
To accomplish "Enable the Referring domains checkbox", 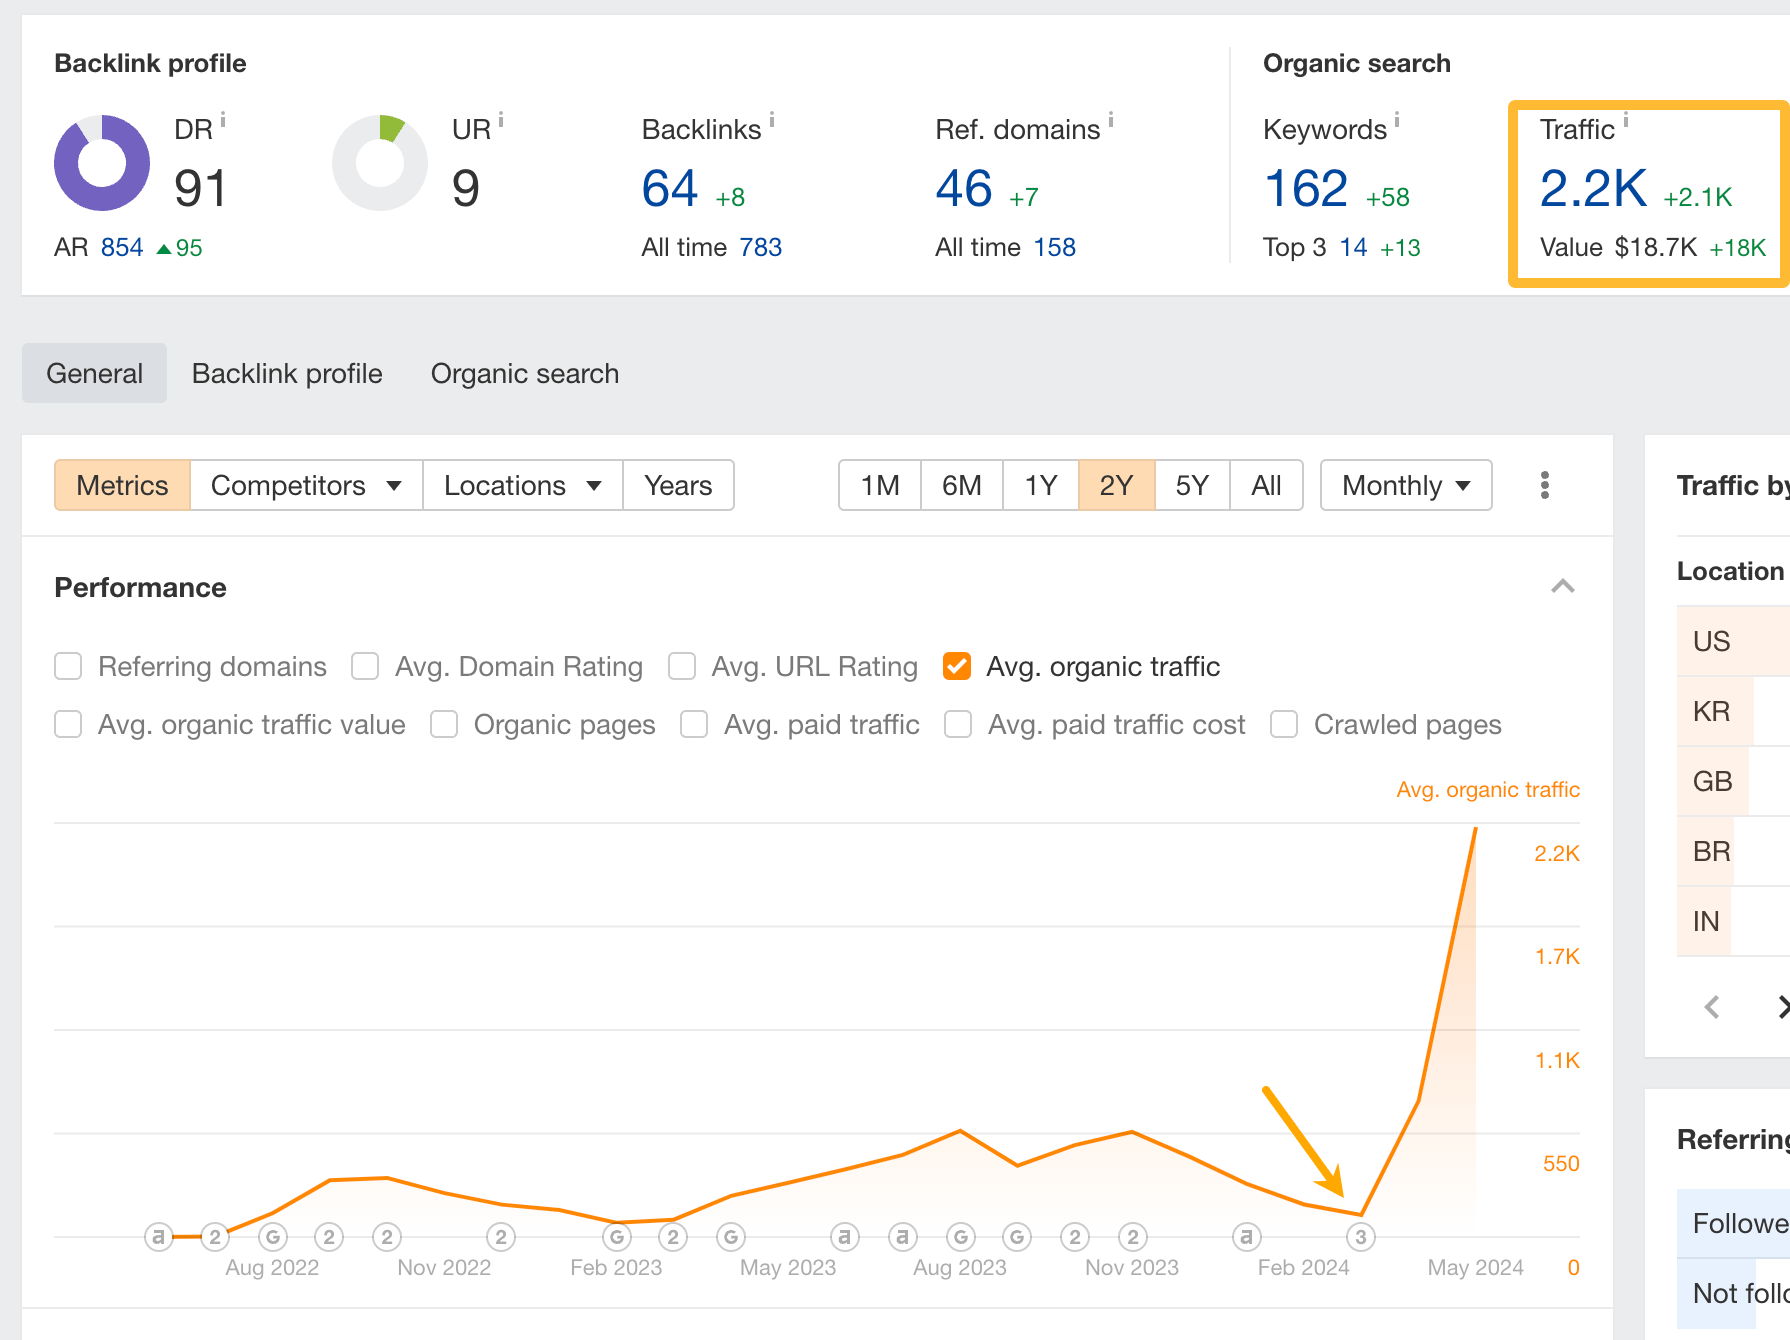I will (x=67, y=666).
